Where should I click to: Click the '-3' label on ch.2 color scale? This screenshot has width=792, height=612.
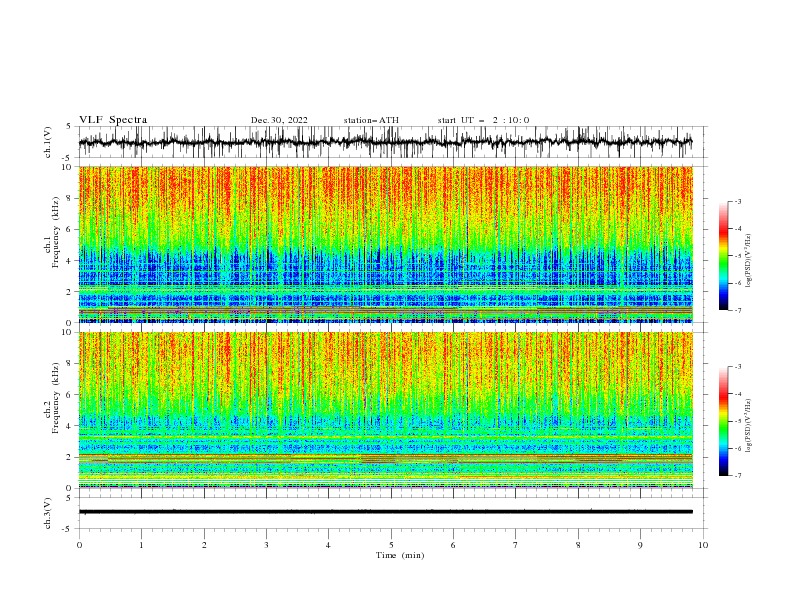[737, 367]
